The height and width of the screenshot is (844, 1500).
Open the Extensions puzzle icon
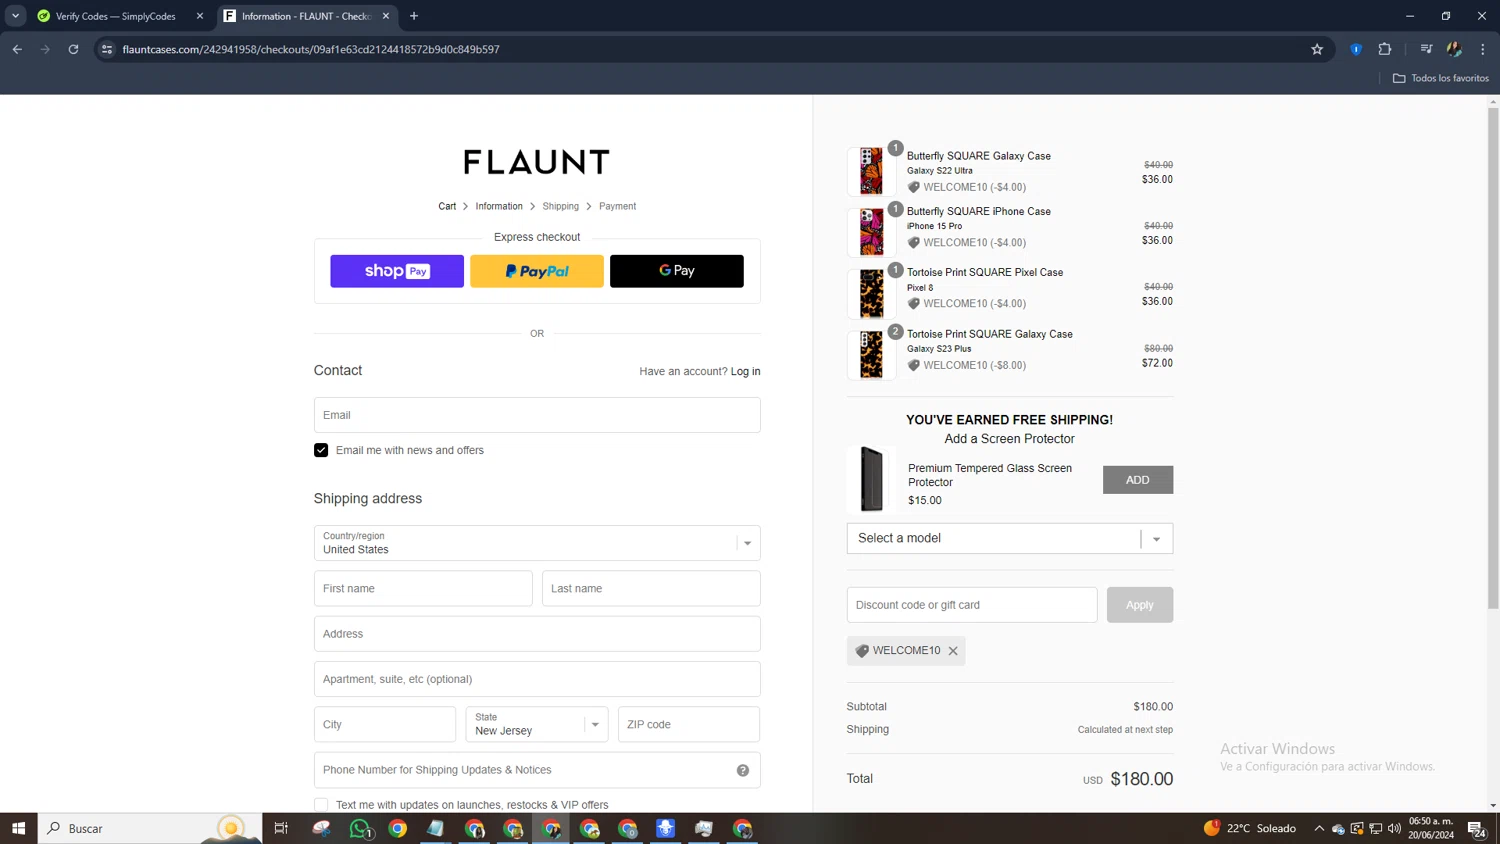(x=1385, y=49)
